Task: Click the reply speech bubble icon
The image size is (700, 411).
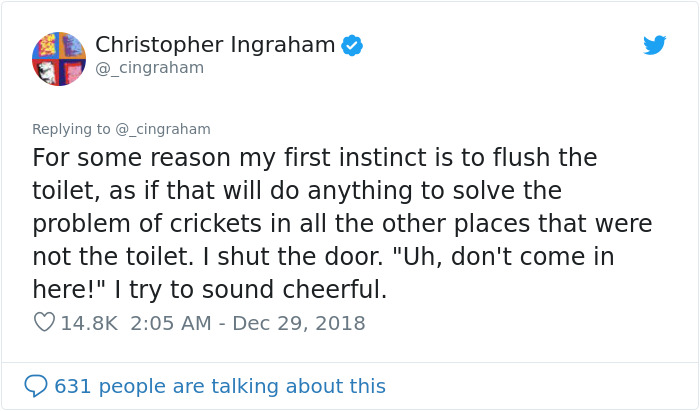Action: point(36,386)
